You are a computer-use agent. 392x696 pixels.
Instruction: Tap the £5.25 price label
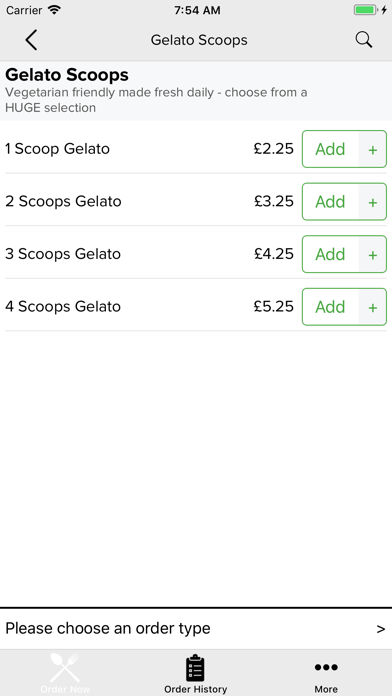click(273, 307)
